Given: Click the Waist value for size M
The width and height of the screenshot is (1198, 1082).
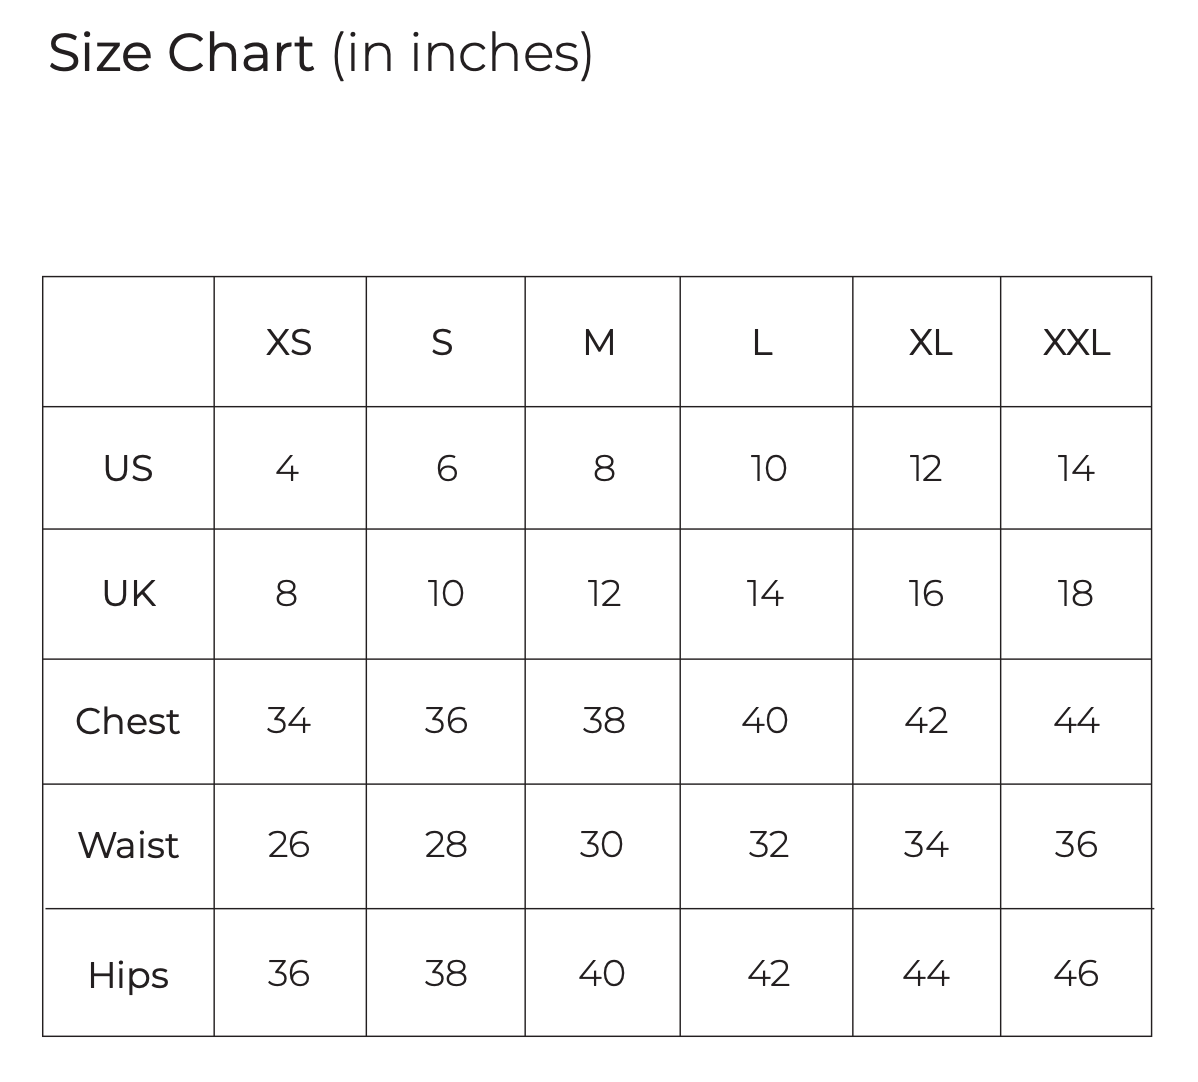Looking at the screenshot, I should pyautogui.click(x=601, y=845).
